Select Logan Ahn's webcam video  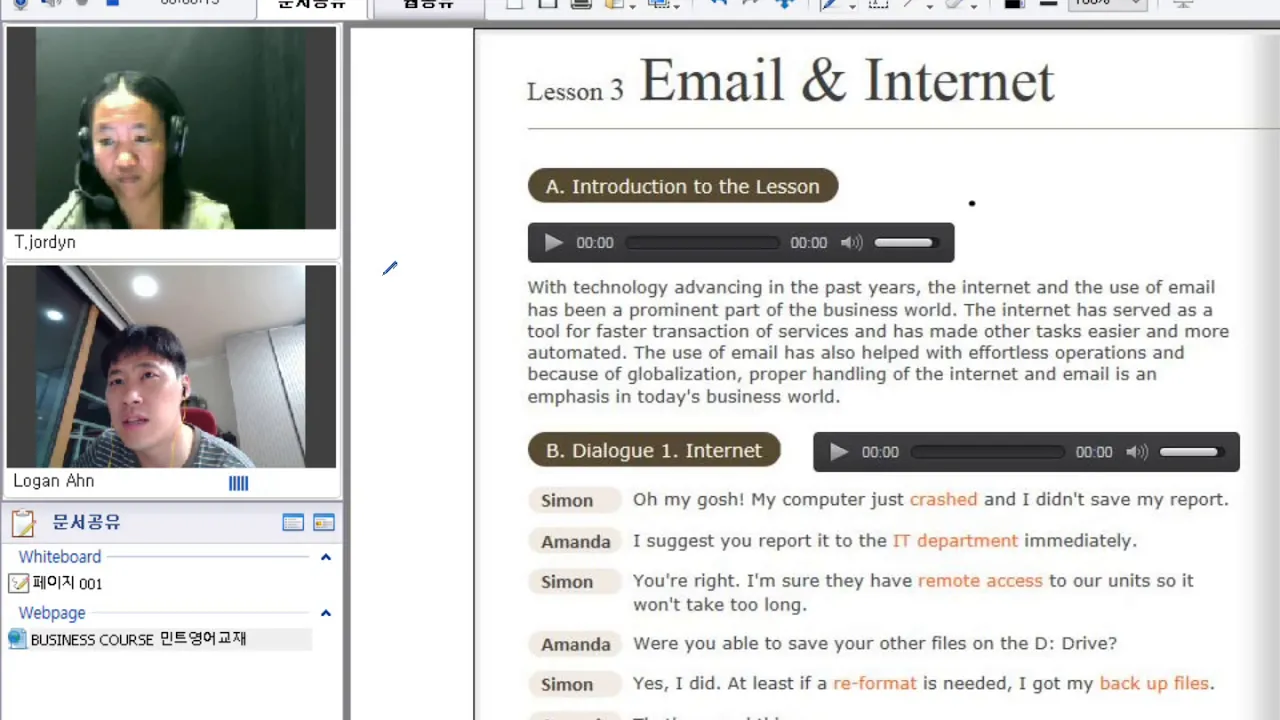pyautogui.click(x=171, y=366)
